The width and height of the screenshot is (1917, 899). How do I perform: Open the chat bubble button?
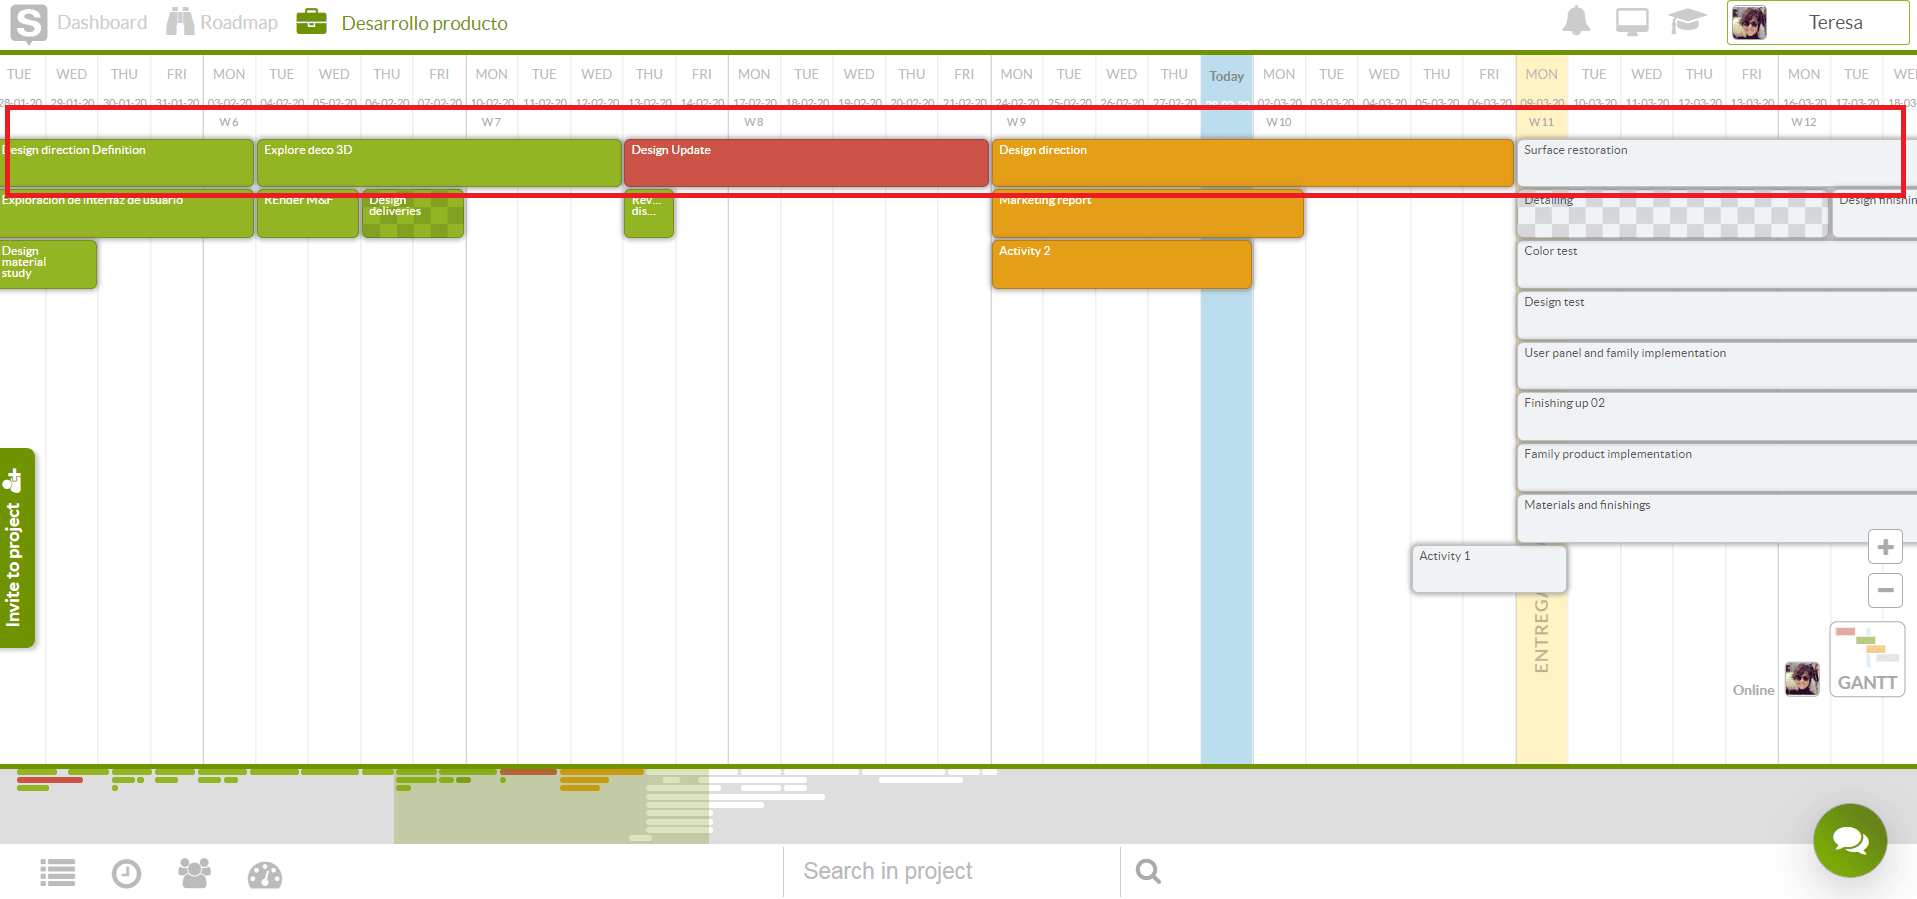click(1850, 841)
